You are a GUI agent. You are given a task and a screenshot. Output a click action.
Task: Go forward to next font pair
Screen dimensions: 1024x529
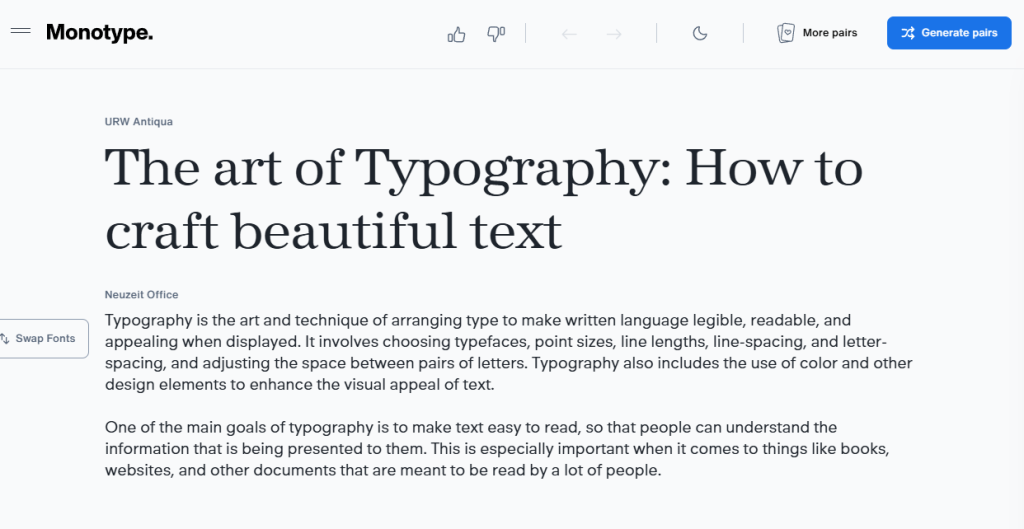[614, 34]
